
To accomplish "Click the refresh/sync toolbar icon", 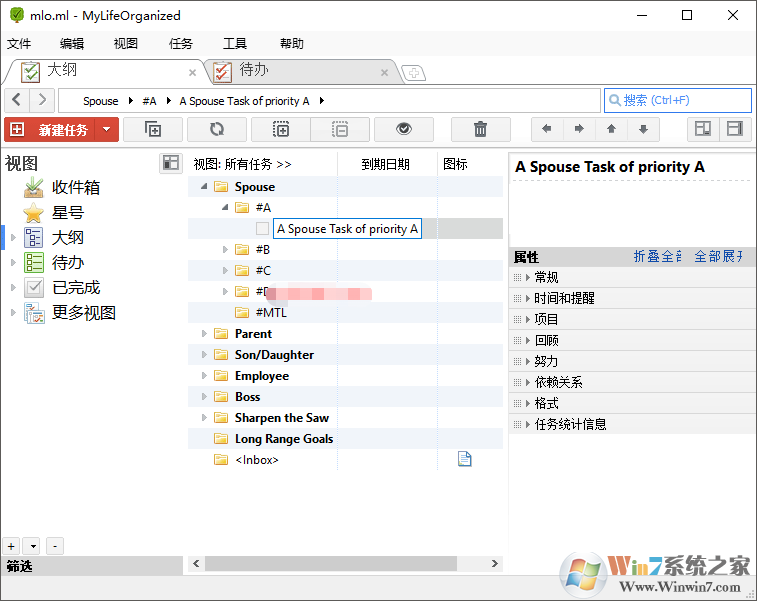I will click(x=217, y=129).
